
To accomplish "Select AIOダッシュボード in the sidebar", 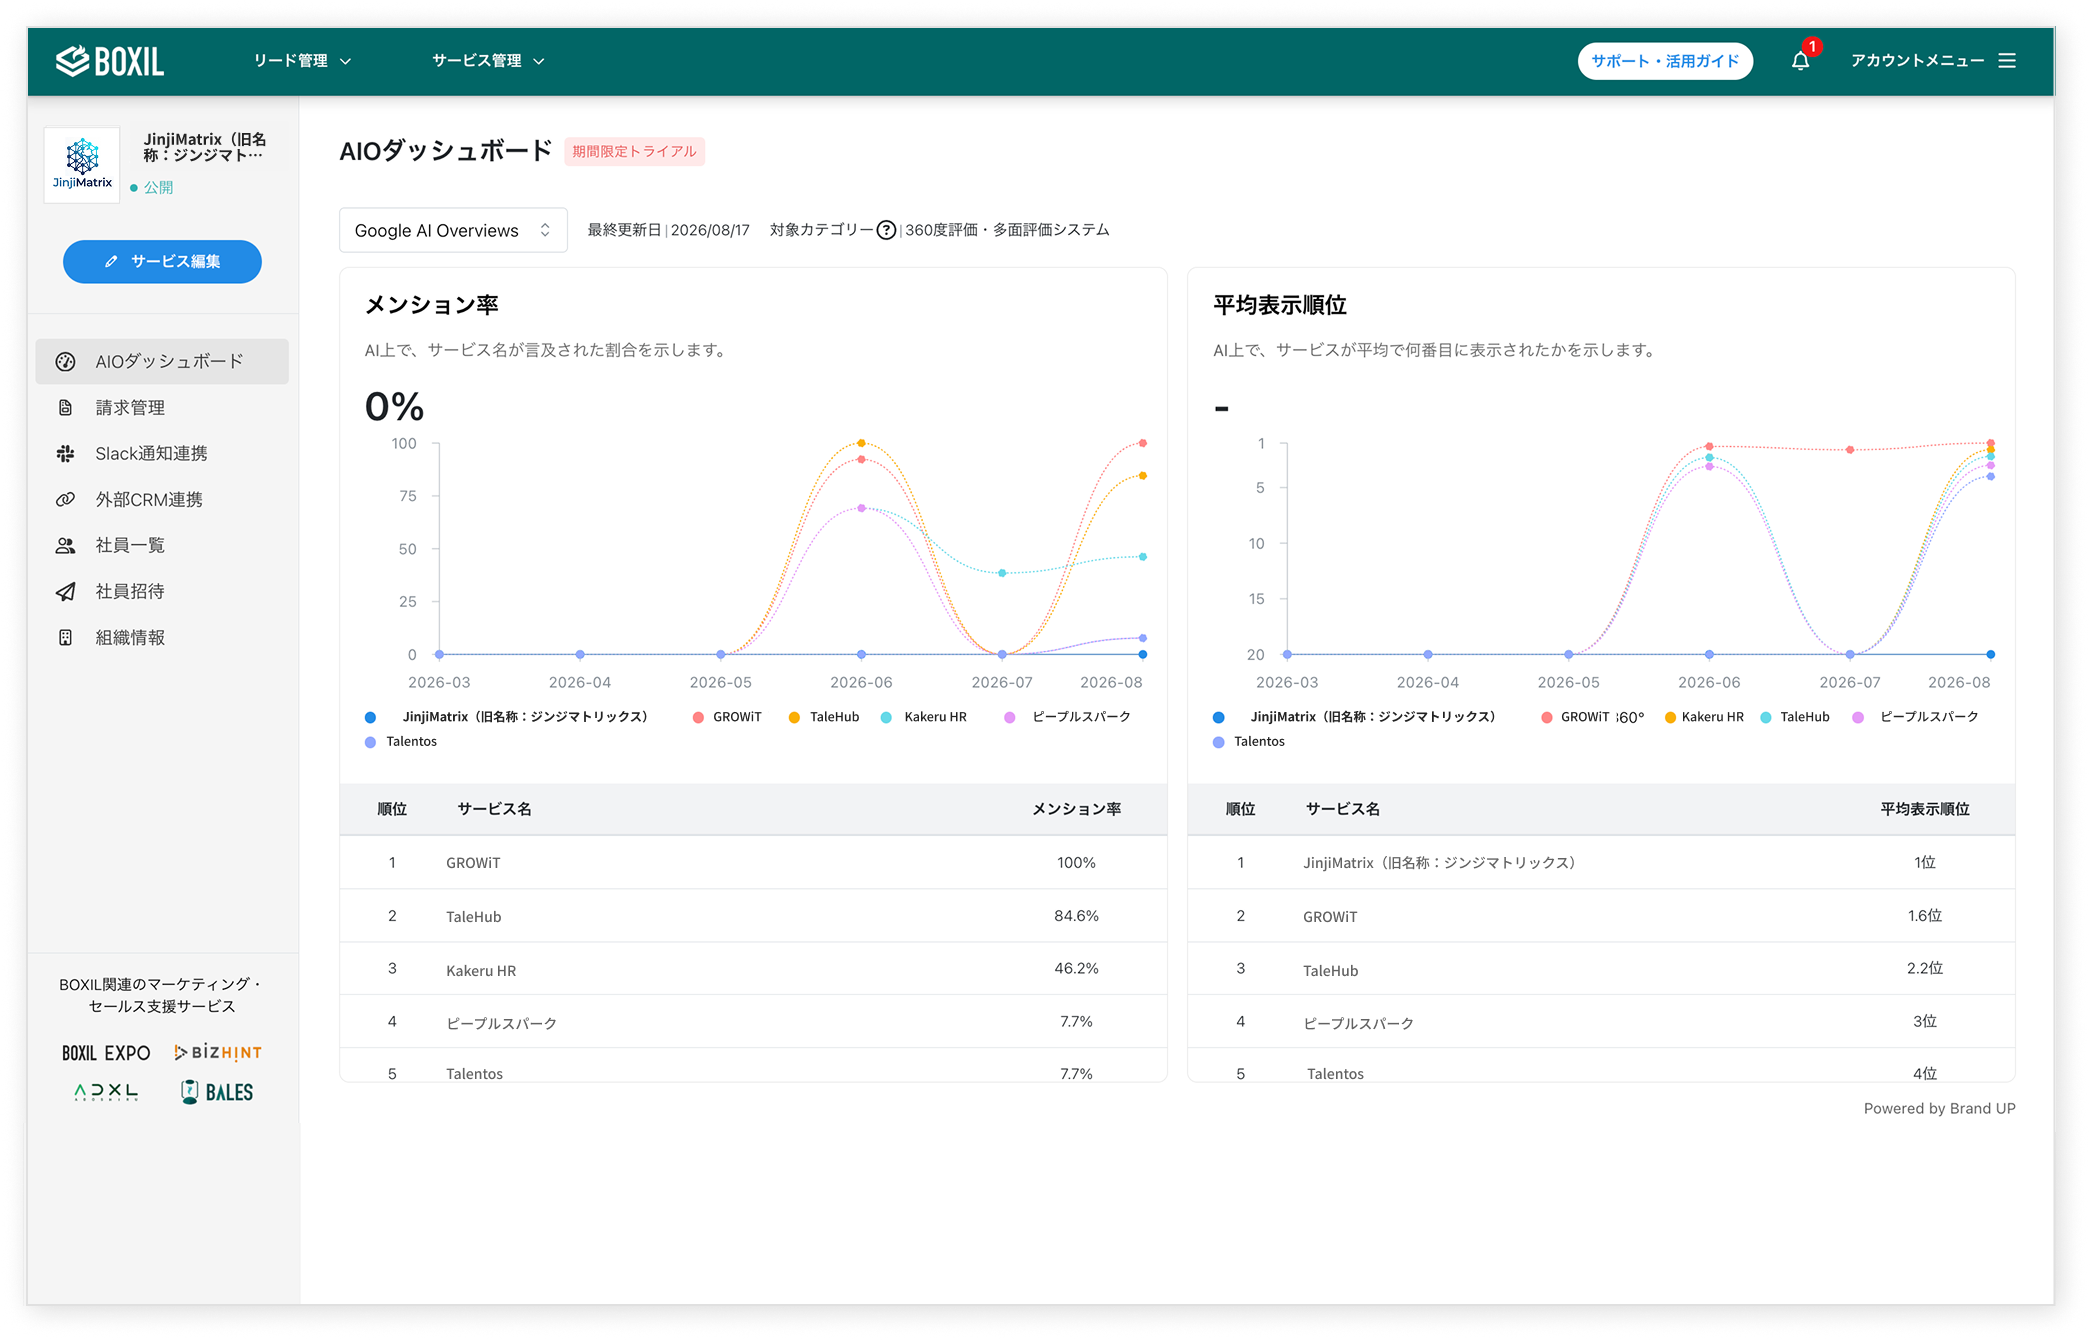I will point(162,362).
